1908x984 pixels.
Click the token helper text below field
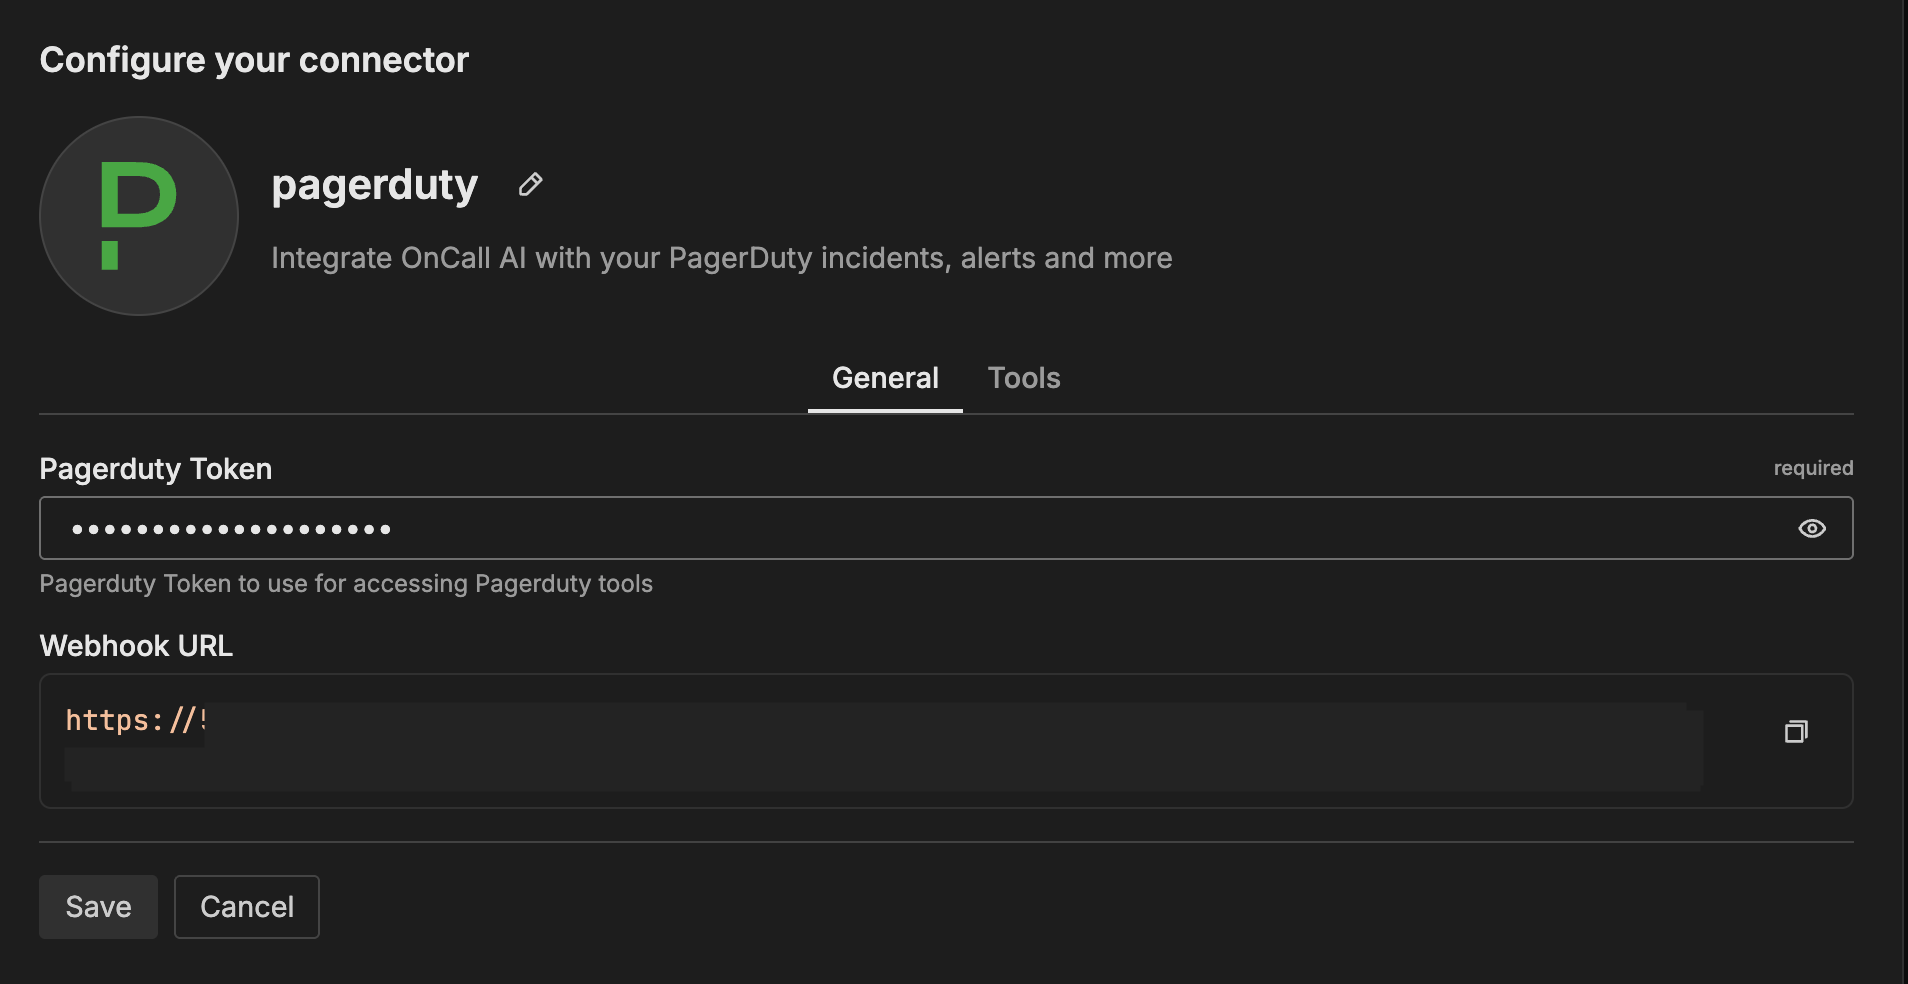click(346, 584)
